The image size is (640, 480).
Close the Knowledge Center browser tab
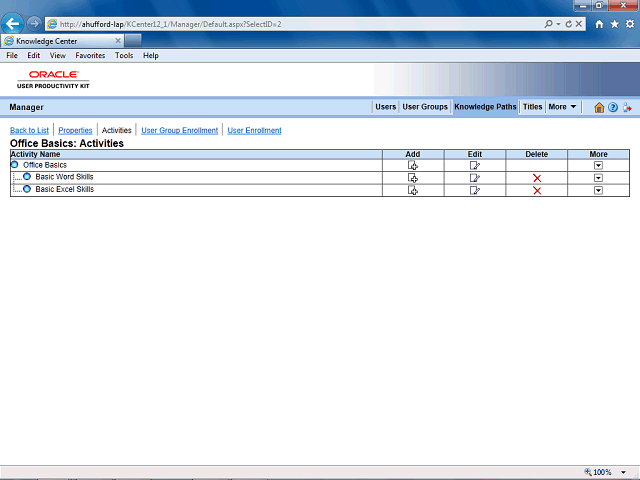pyautogui.click(x=118, y=41)
